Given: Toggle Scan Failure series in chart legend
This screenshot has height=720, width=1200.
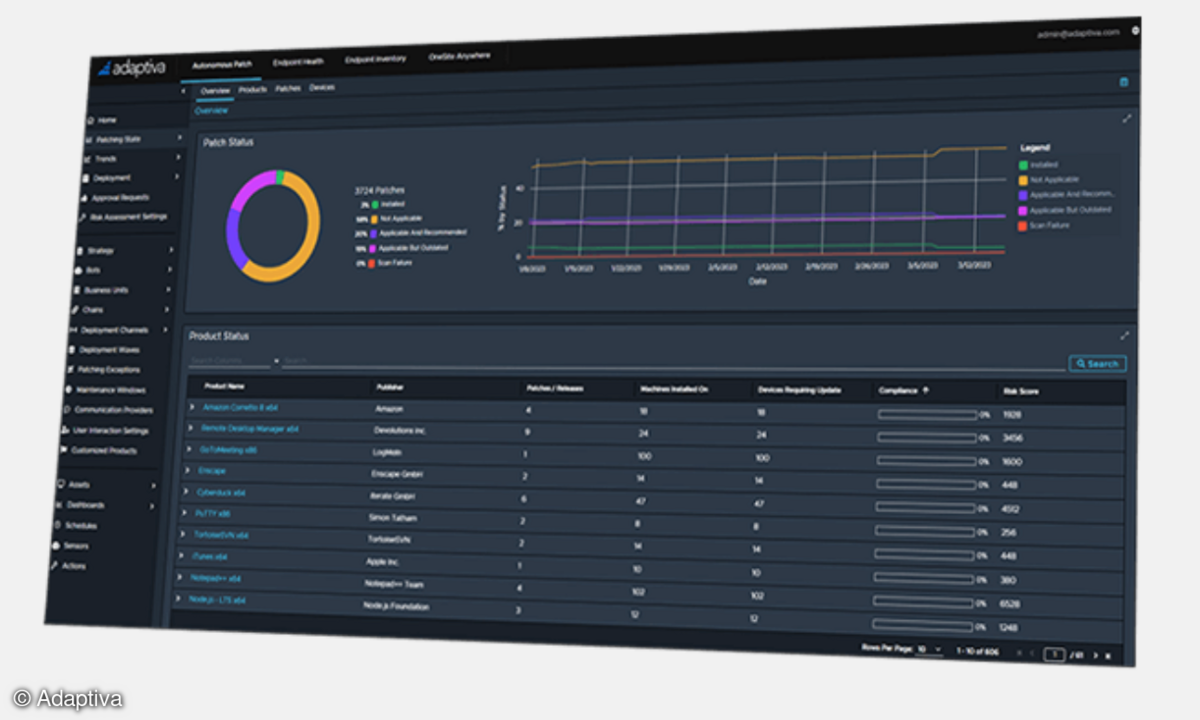Looking at the screenshot, I should pyautogui.click(x=1043, y=226).
